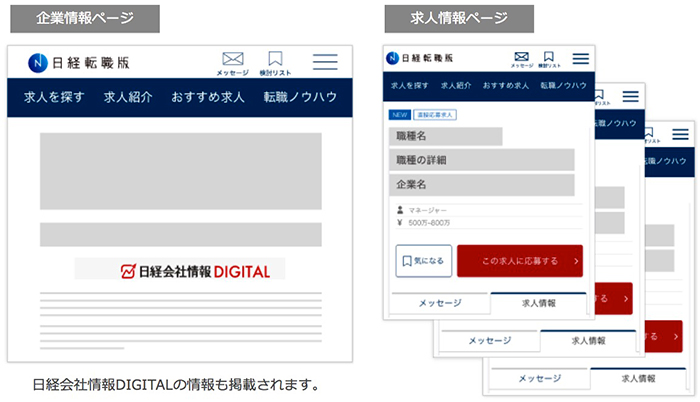Image resolution: width=700 pixels, height=402 pixels.
Task: Click the red apply button on the middle job card
Action: pyautogui.click(x=614, y=298)
